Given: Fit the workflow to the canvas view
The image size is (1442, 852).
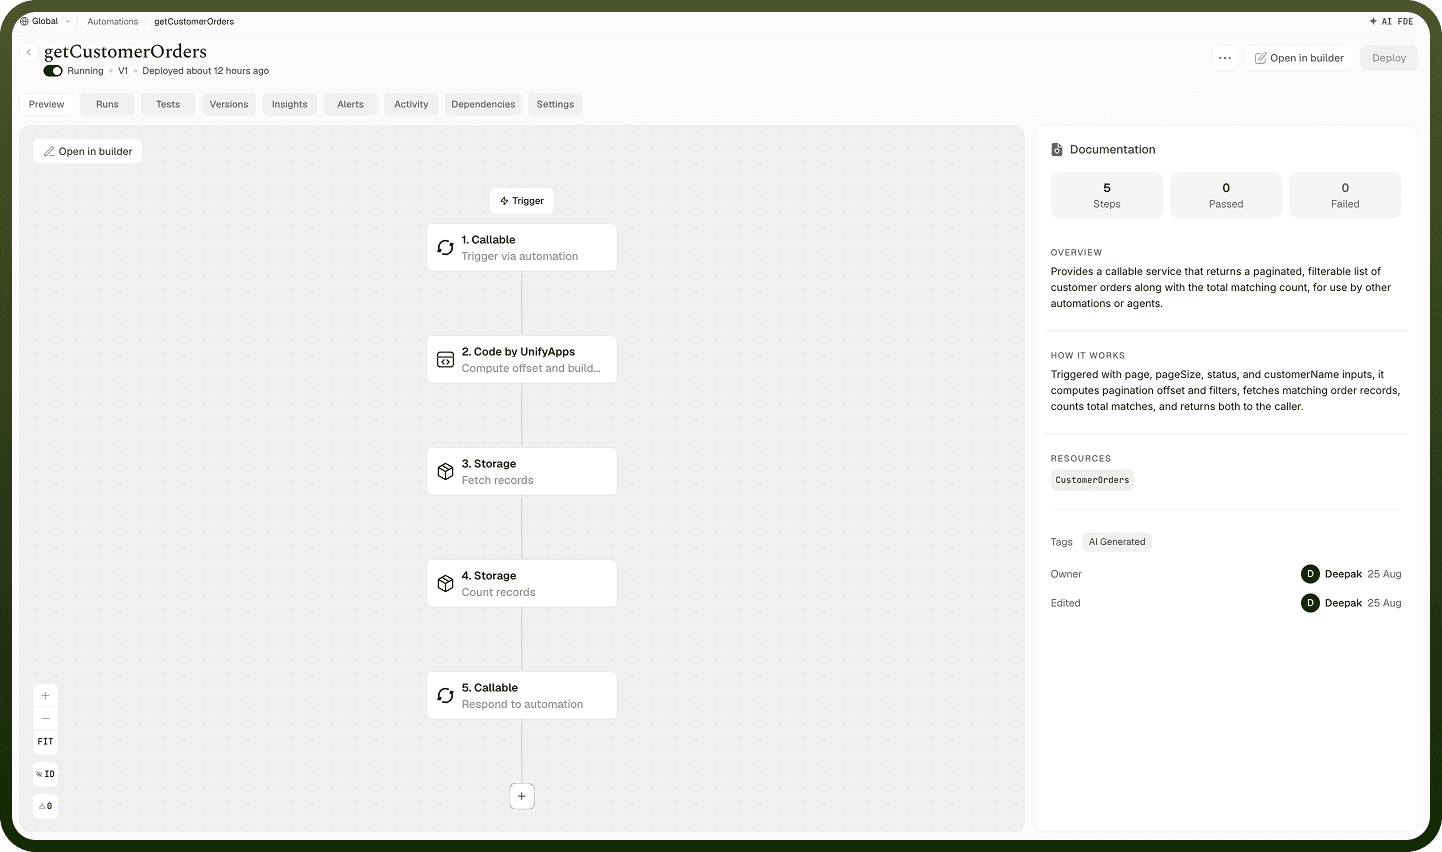Looking at the screenshot, I should (45, 742).
